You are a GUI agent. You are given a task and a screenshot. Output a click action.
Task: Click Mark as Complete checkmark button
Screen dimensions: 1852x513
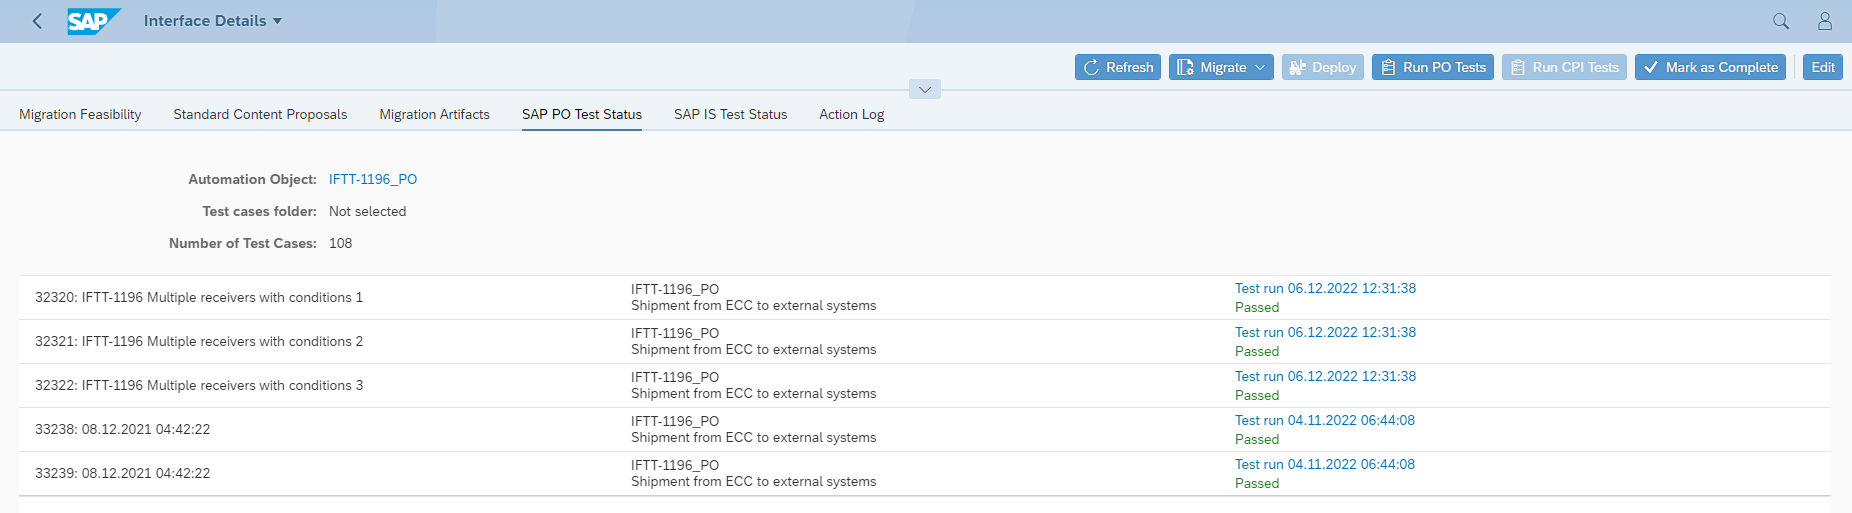[x=1709, y=67]
